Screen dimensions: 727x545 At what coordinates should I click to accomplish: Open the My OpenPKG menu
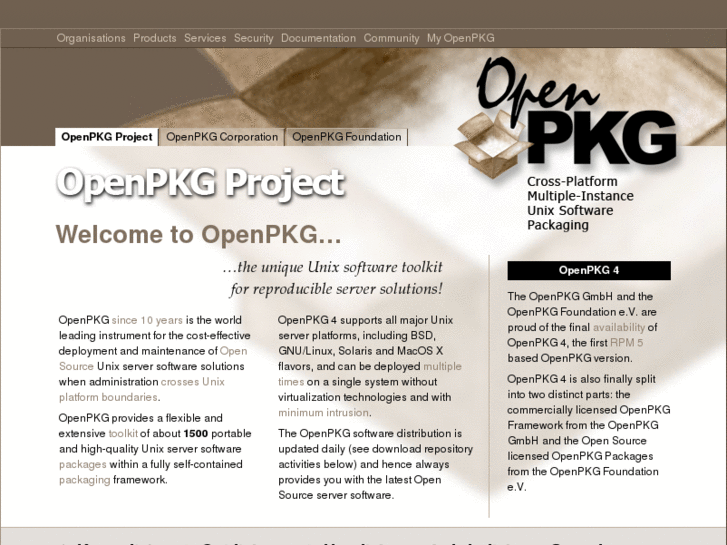tap(461, 38)
